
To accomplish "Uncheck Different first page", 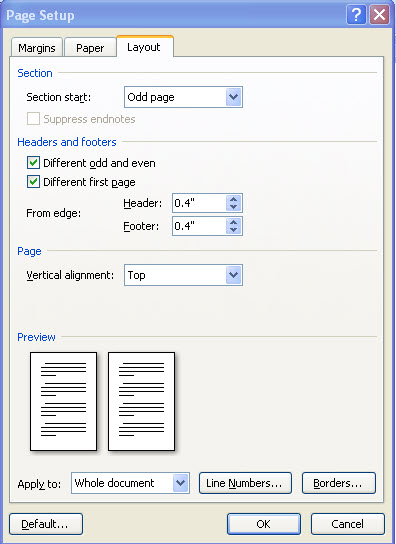I will (33, 182).
